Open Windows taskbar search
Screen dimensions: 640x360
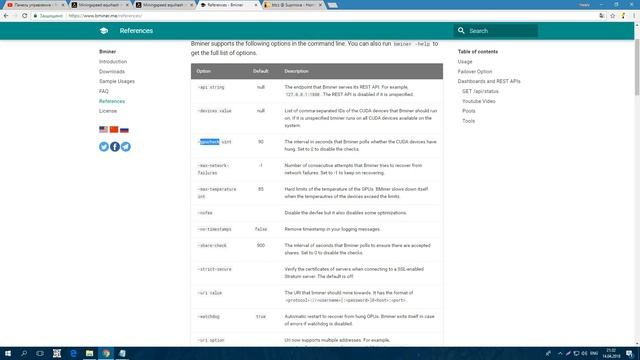pos(24,353)
